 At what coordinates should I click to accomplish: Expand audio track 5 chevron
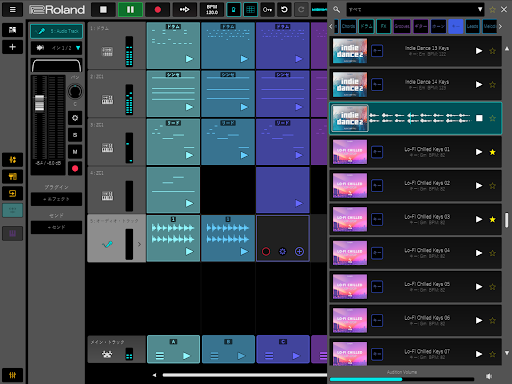coord(139,244)
